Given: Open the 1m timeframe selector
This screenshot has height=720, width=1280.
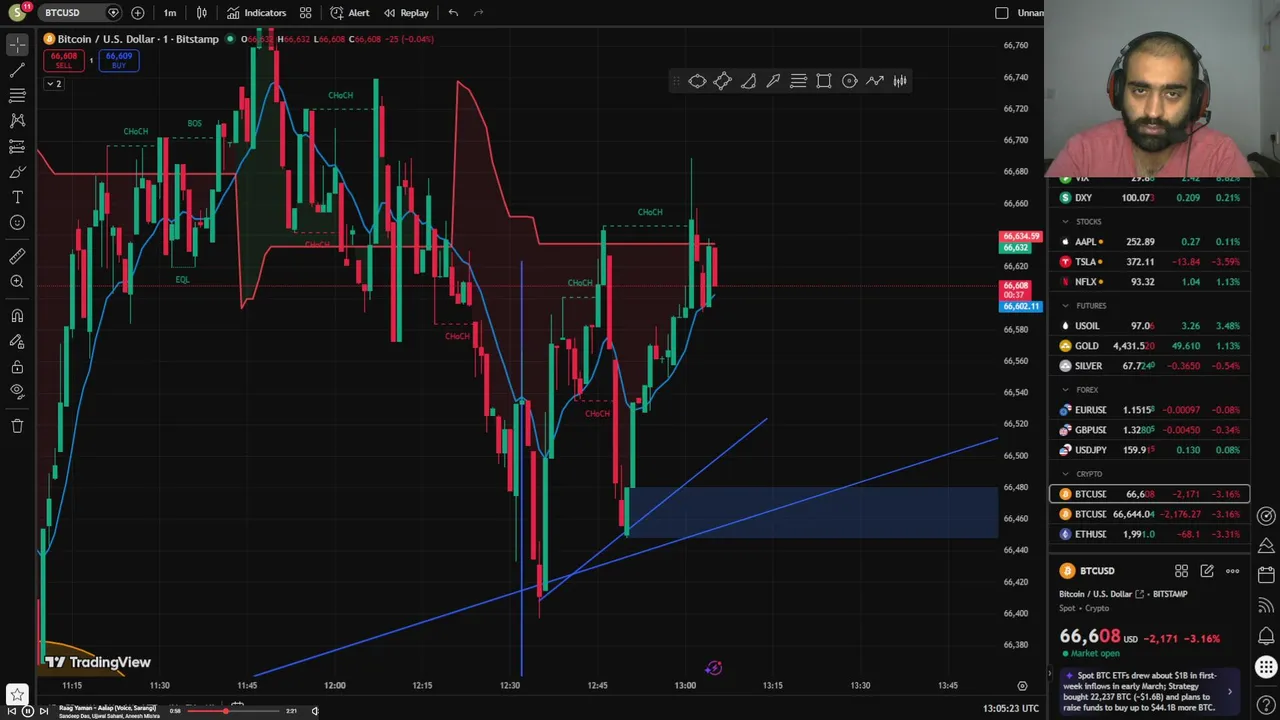Looking at the screenshot, I should pos(170,13).
